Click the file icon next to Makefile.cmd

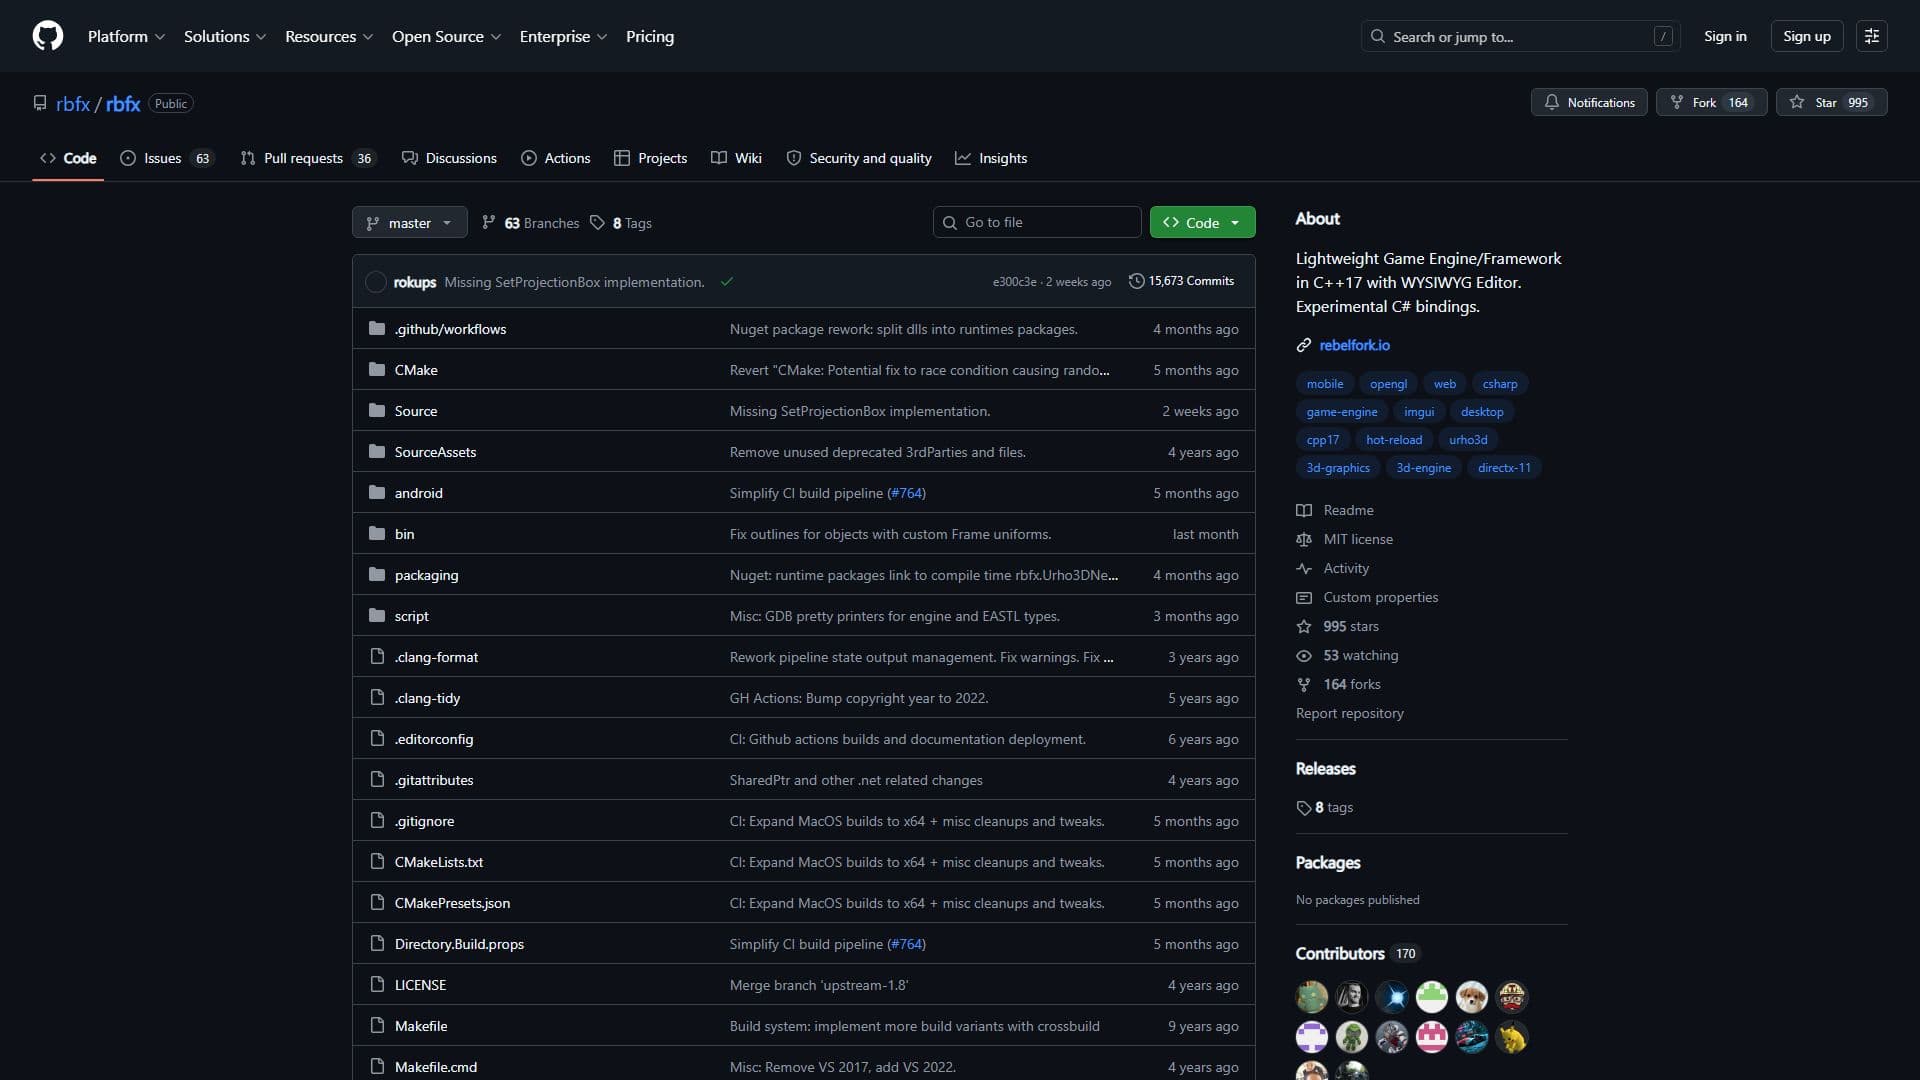pos(377,1067)
